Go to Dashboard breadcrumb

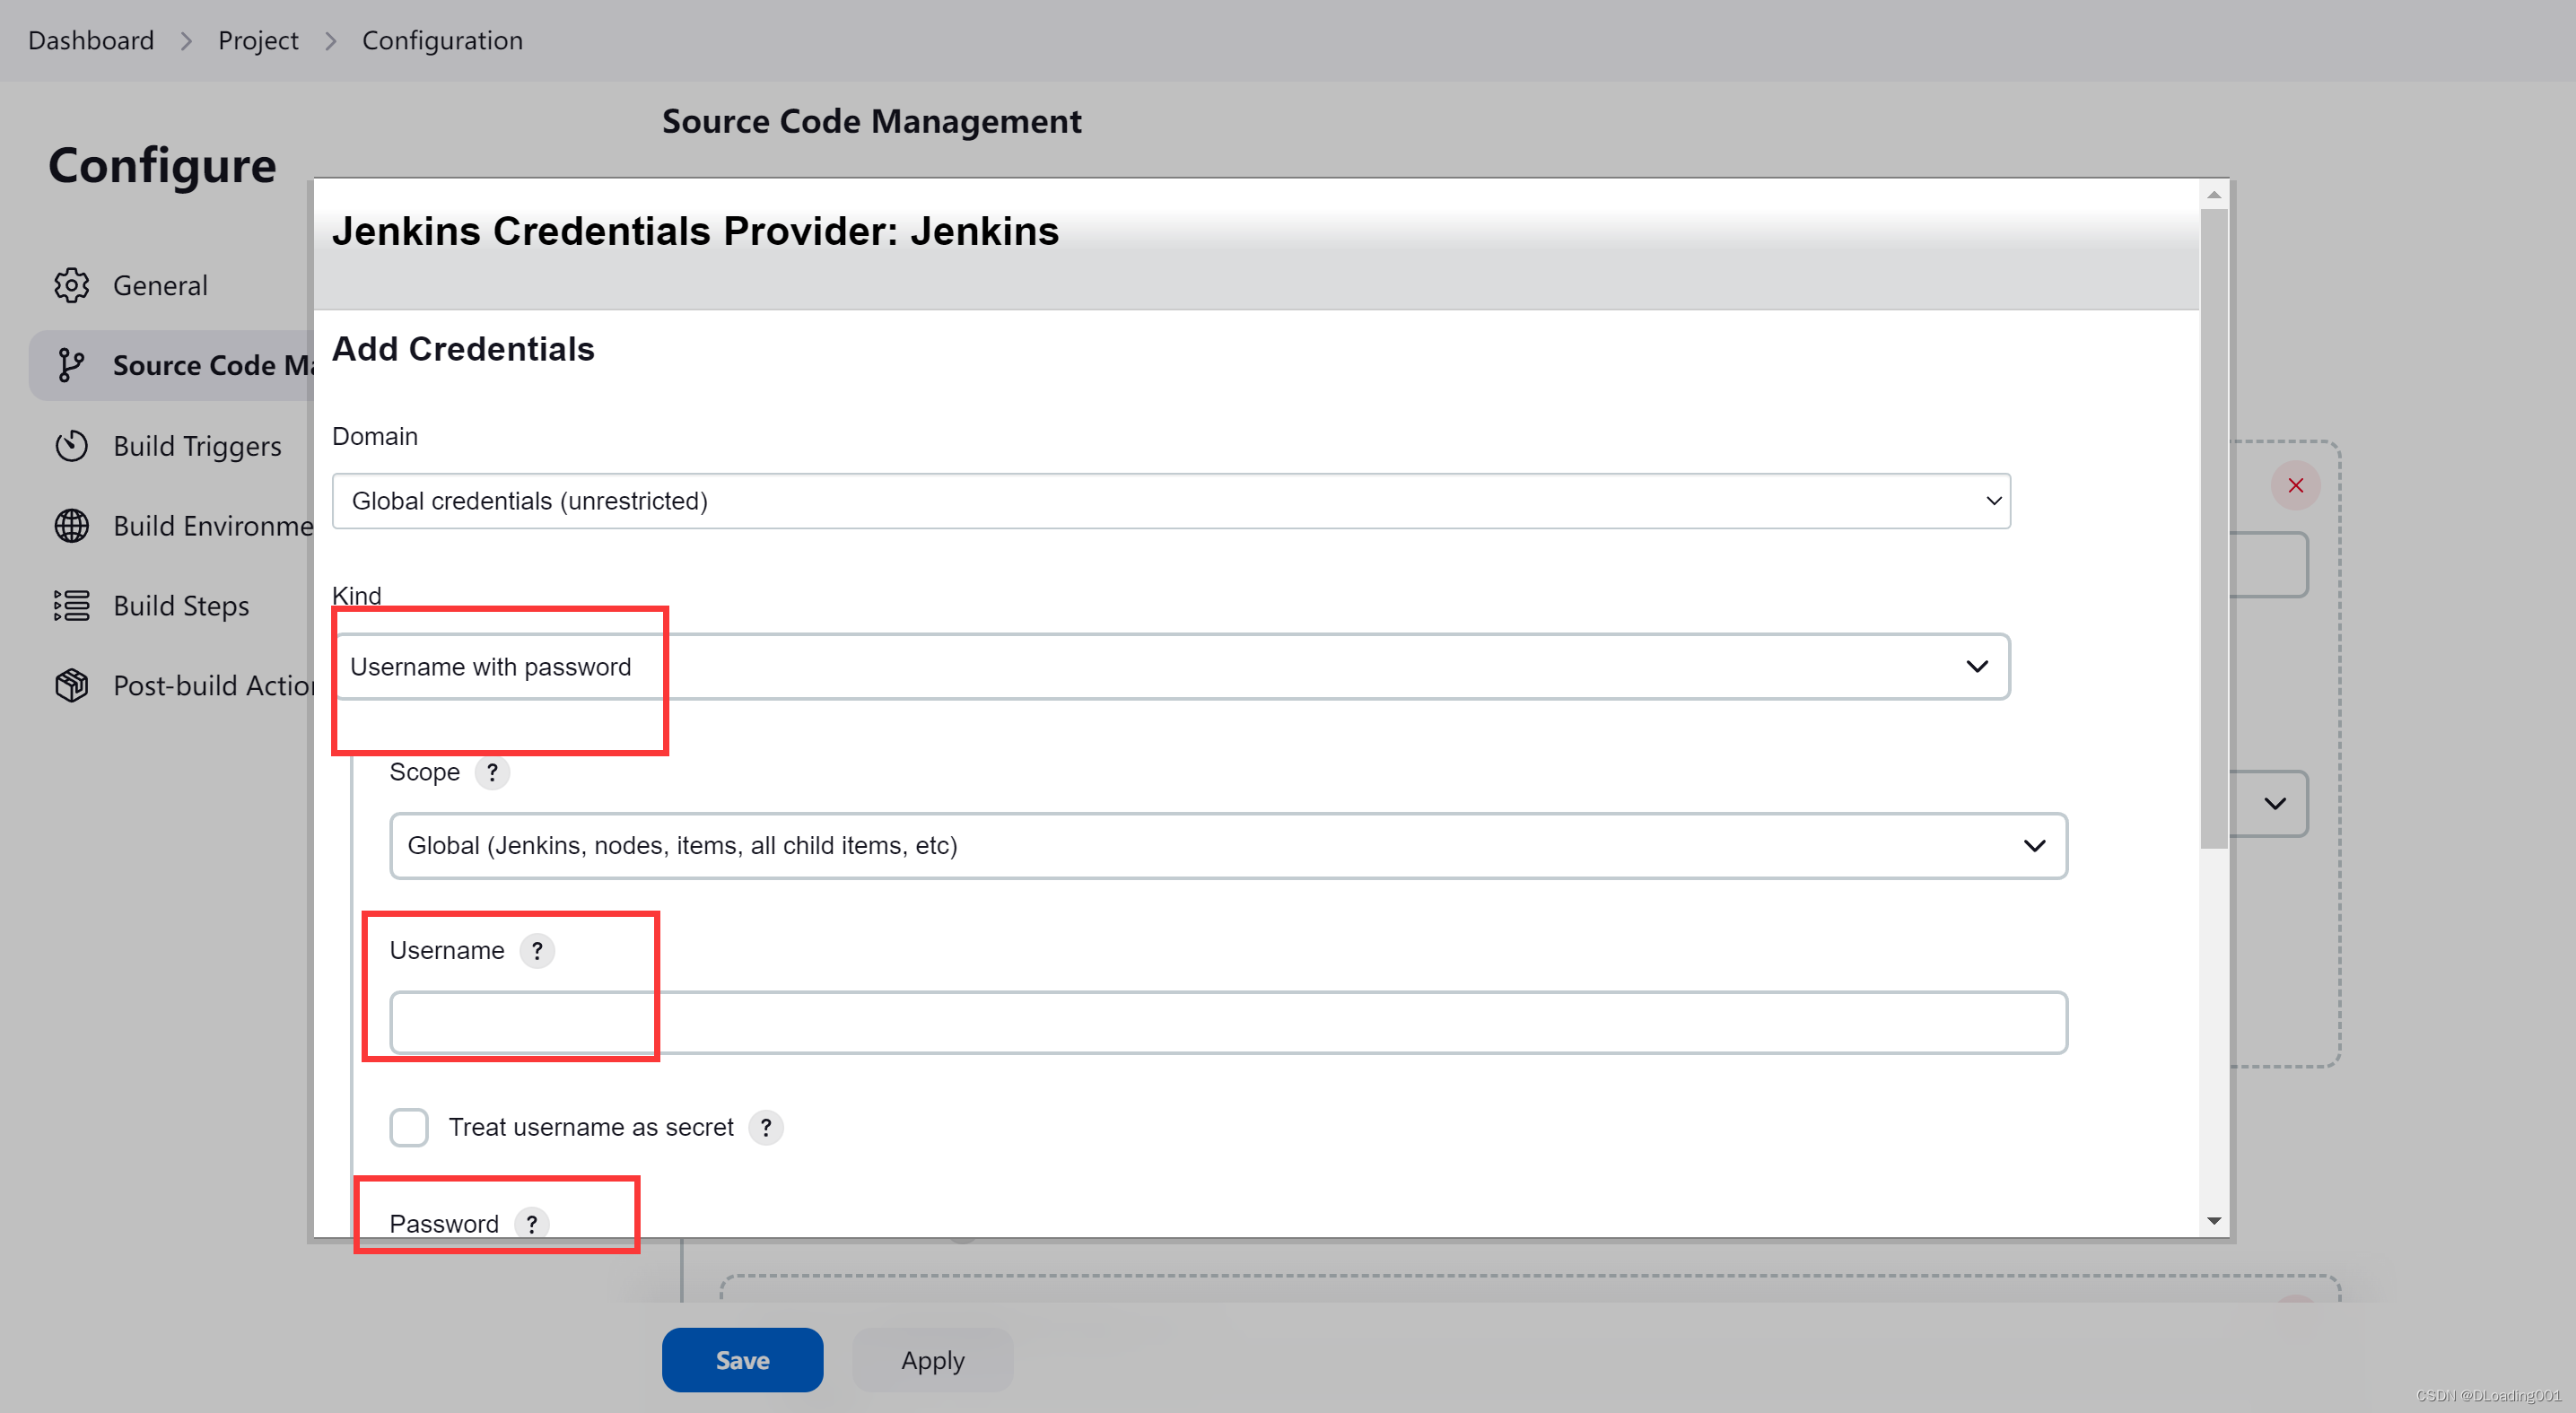point(91,40)
